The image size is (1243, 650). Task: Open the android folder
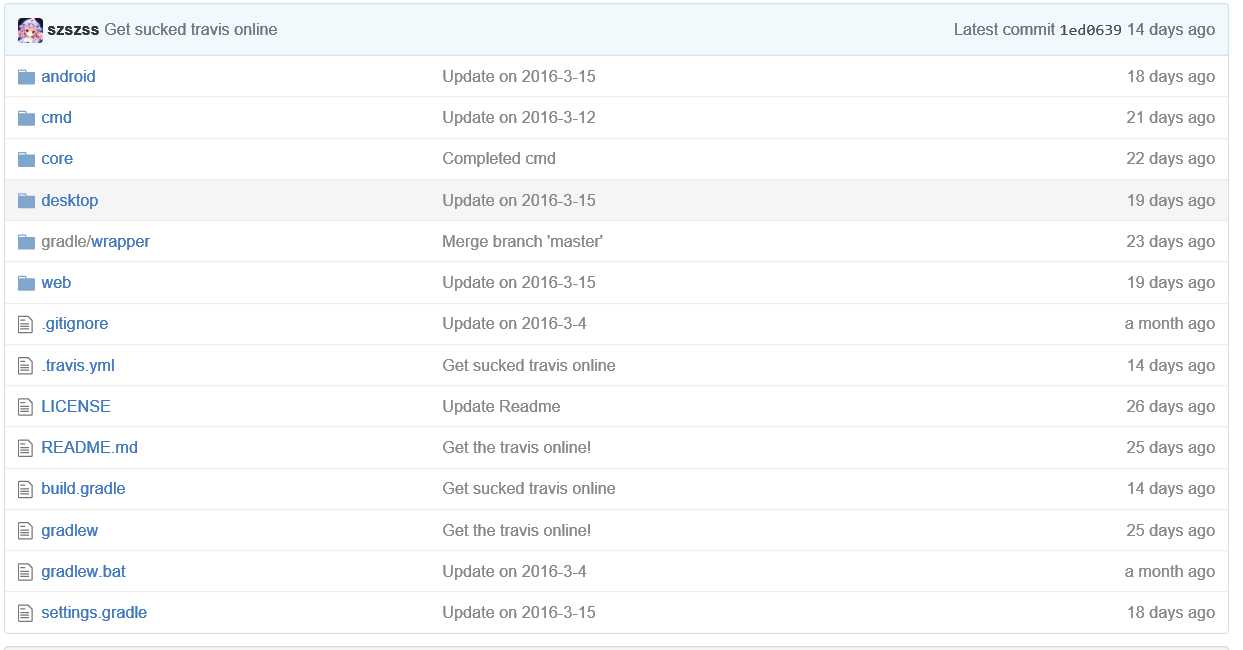(68, 77)
